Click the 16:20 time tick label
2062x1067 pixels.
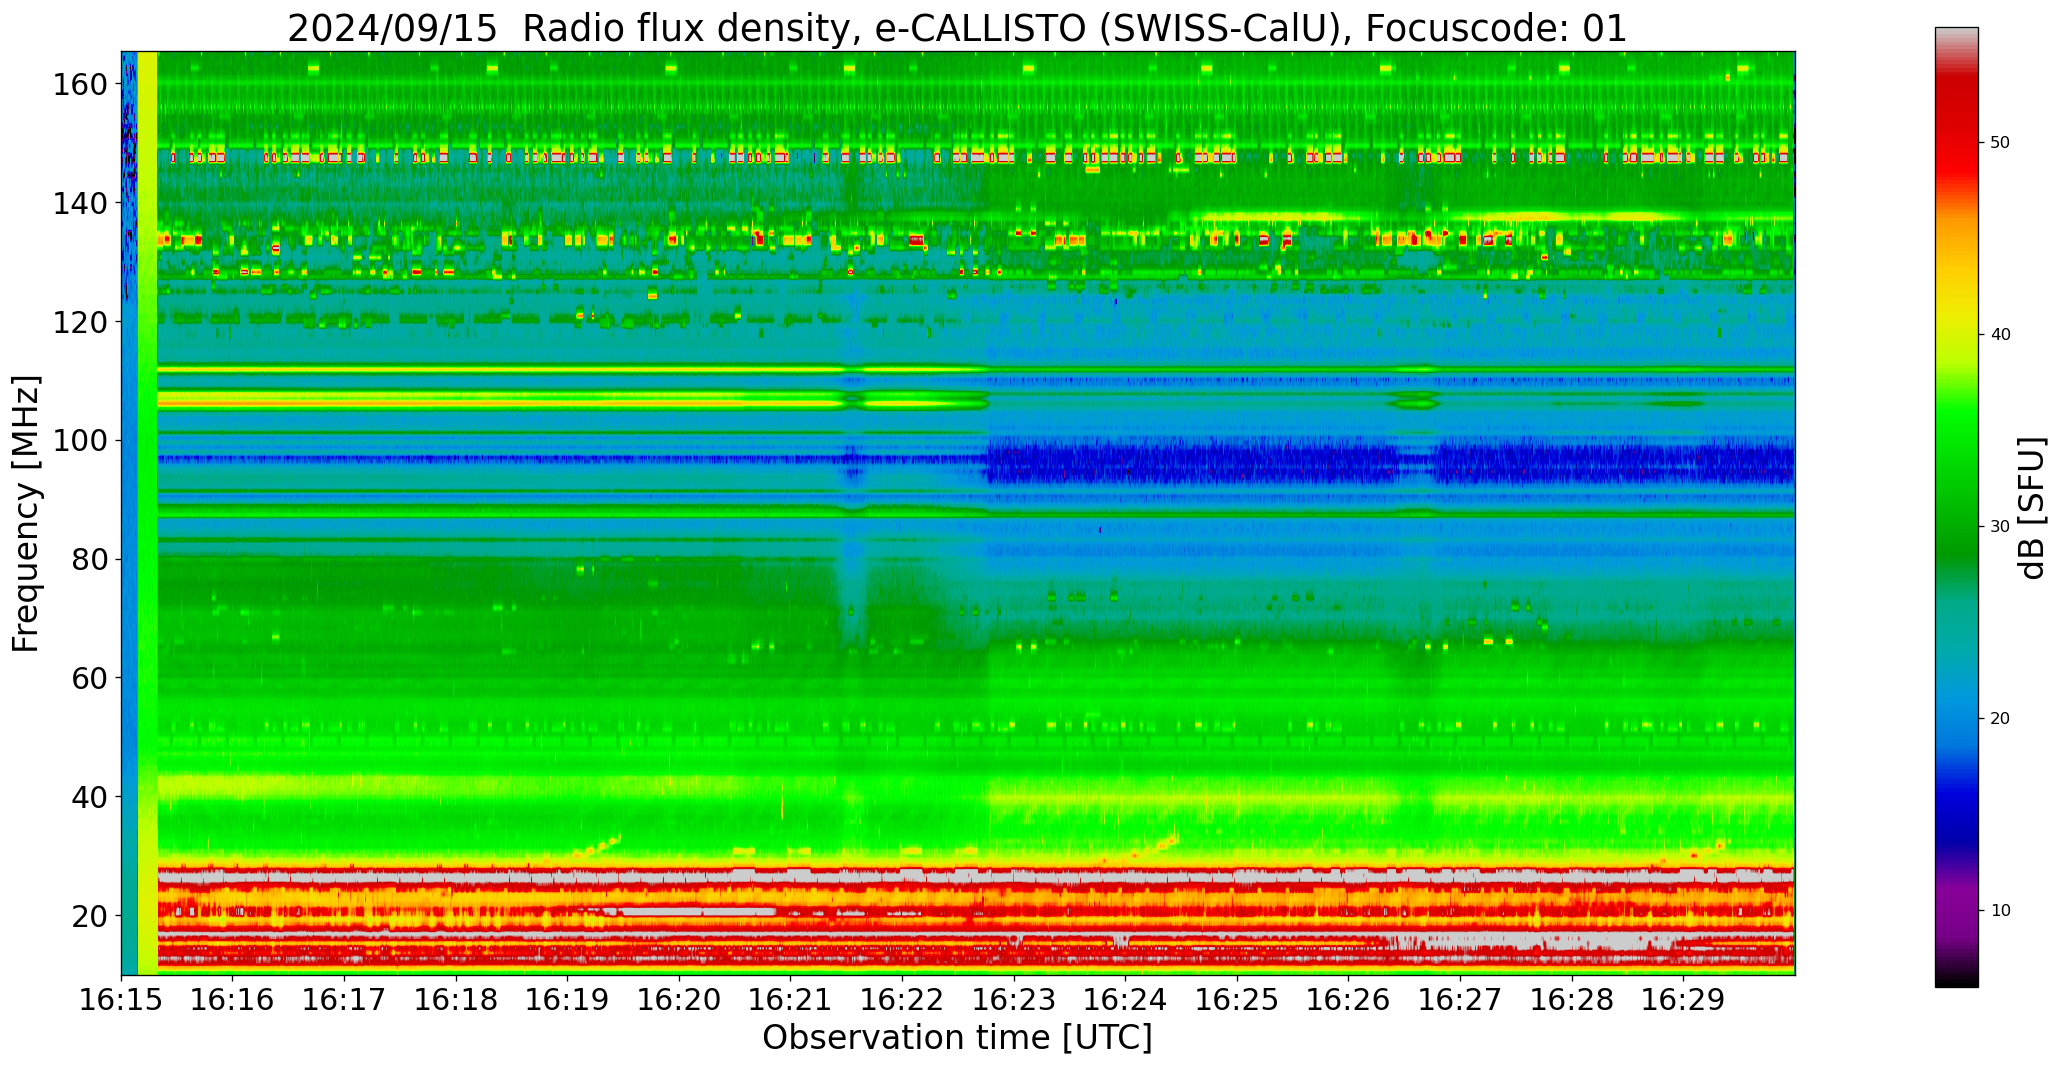679,1000
